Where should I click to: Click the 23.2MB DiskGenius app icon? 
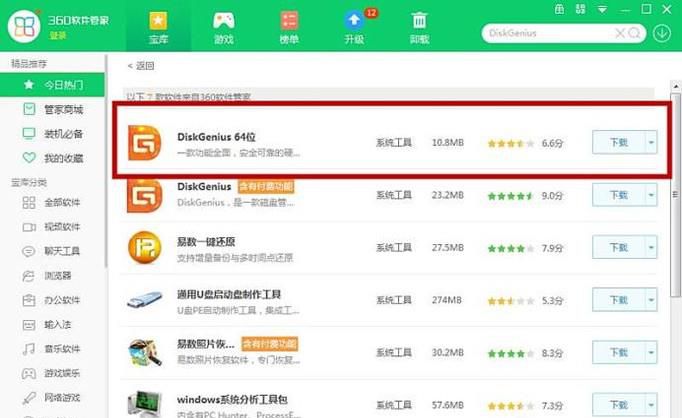coord(144,195)
